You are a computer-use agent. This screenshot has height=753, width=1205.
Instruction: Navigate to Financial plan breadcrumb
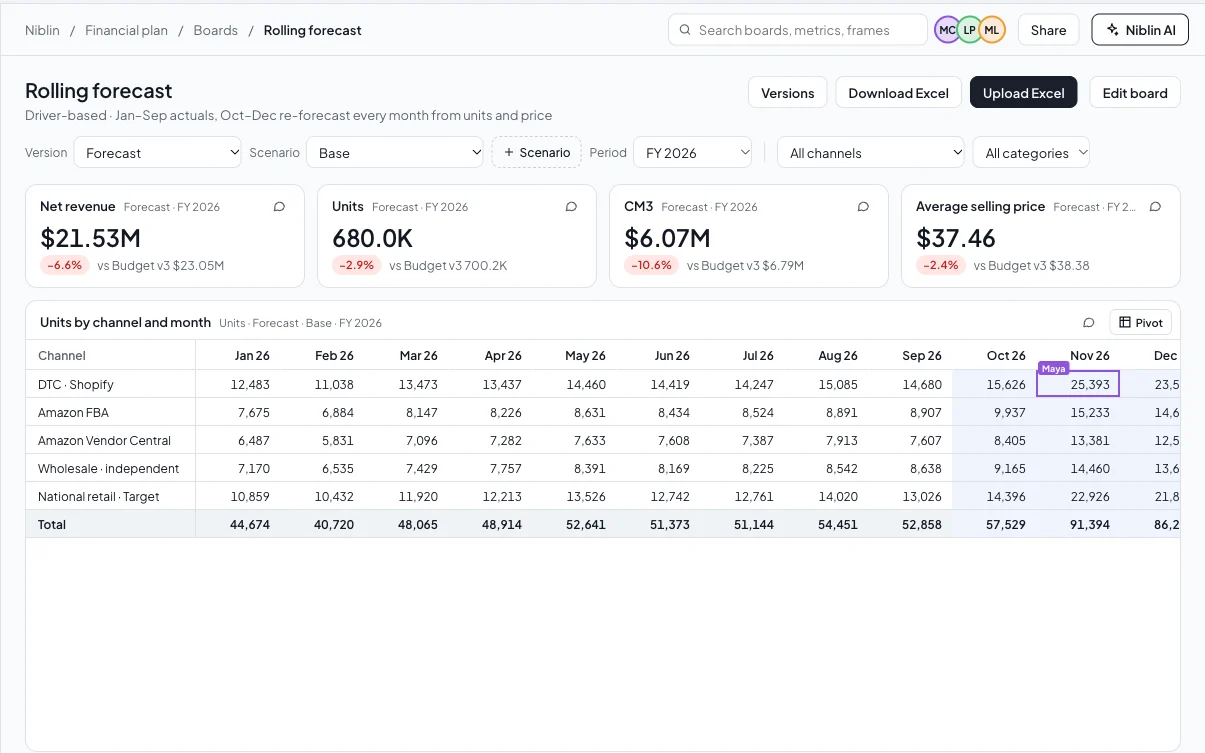(126, 30)
